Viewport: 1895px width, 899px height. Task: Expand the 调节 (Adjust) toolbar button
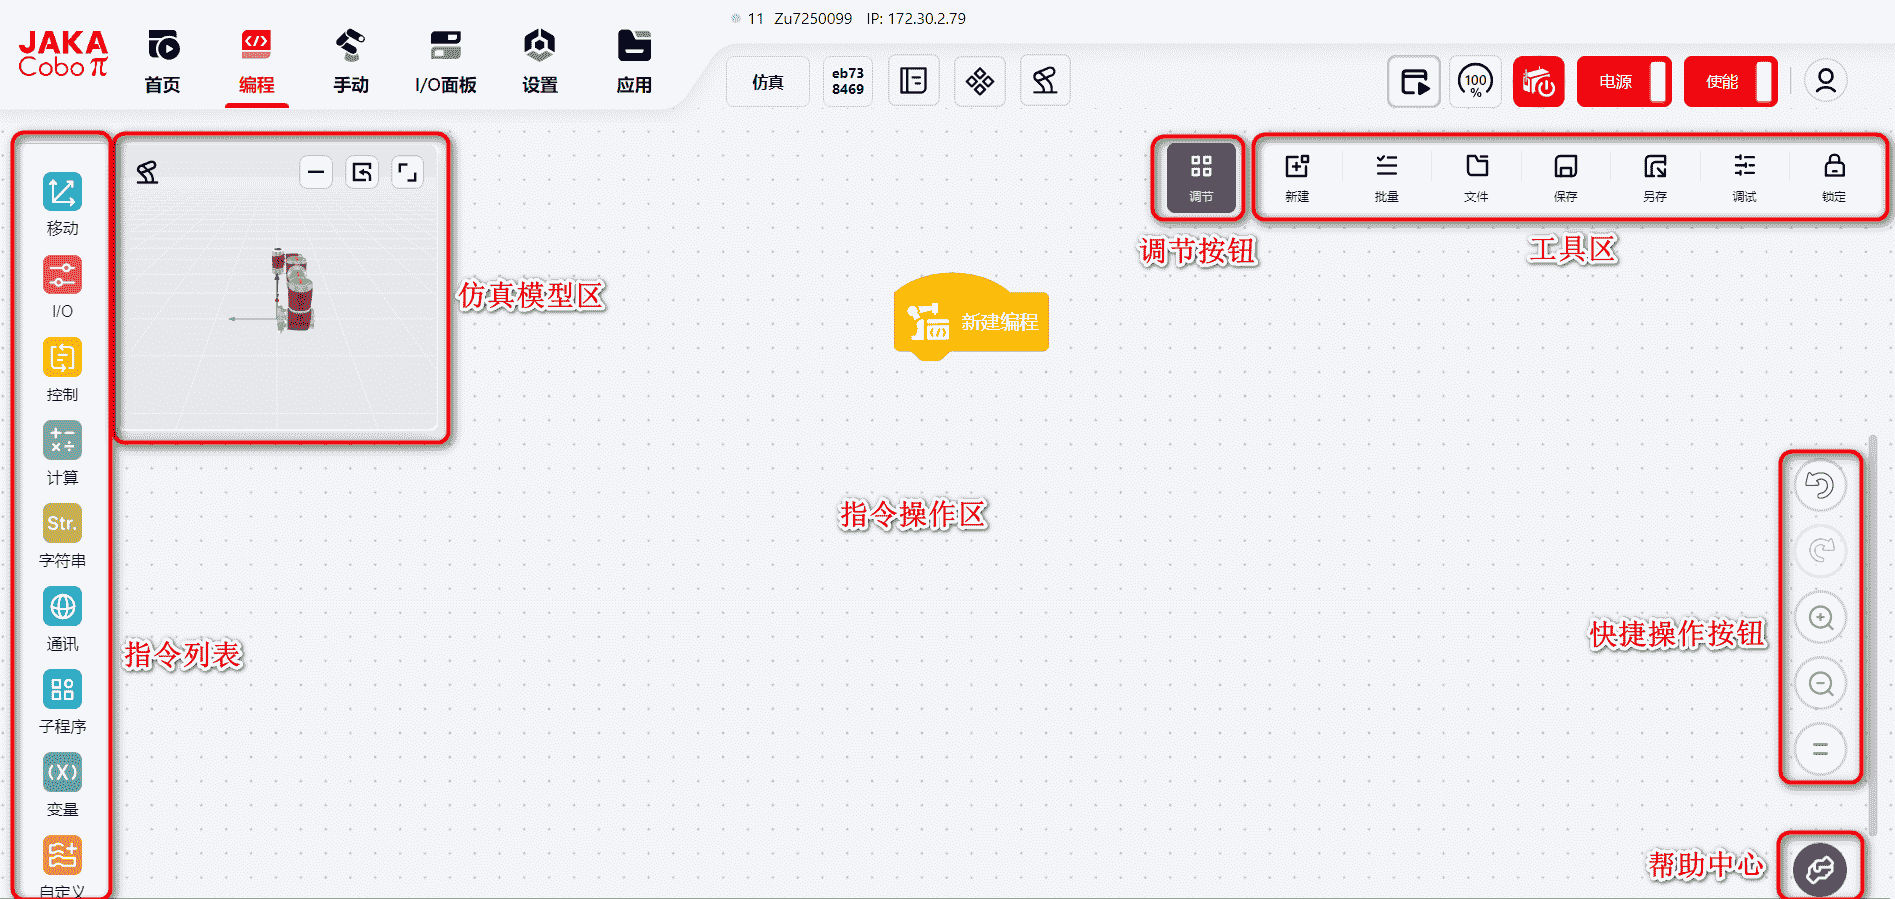tap(1201, 177)
